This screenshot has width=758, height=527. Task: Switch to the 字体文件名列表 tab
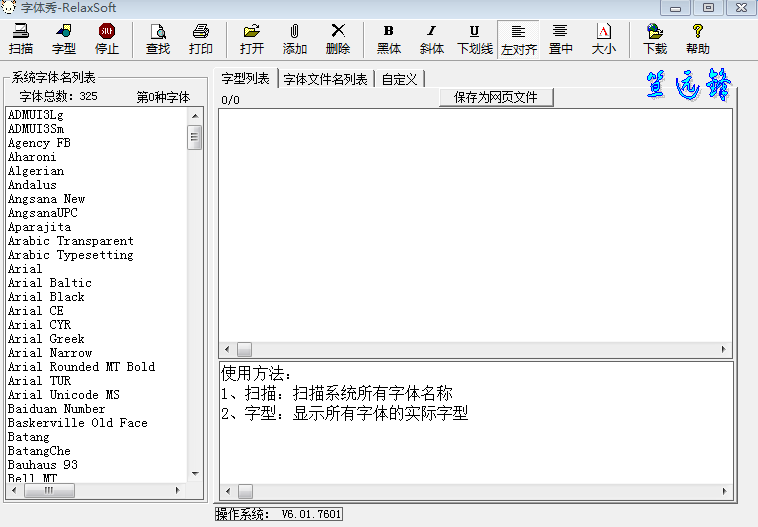tap(325, 79)
